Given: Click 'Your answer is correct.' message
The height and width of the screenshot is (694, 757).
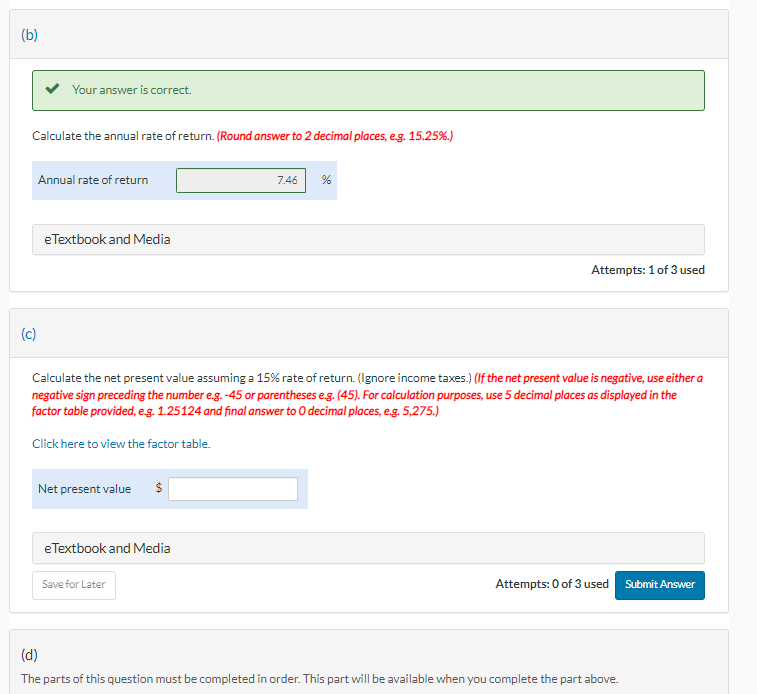Looking at the screenshot, I should coord(132,90).
